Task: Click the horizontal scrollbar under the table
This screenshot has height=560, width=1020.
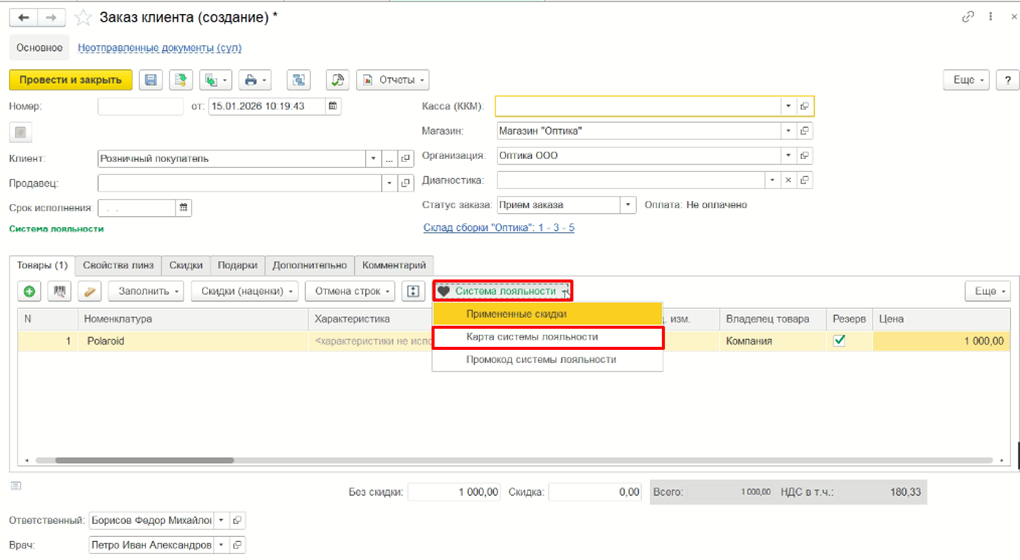Action: 144,460
